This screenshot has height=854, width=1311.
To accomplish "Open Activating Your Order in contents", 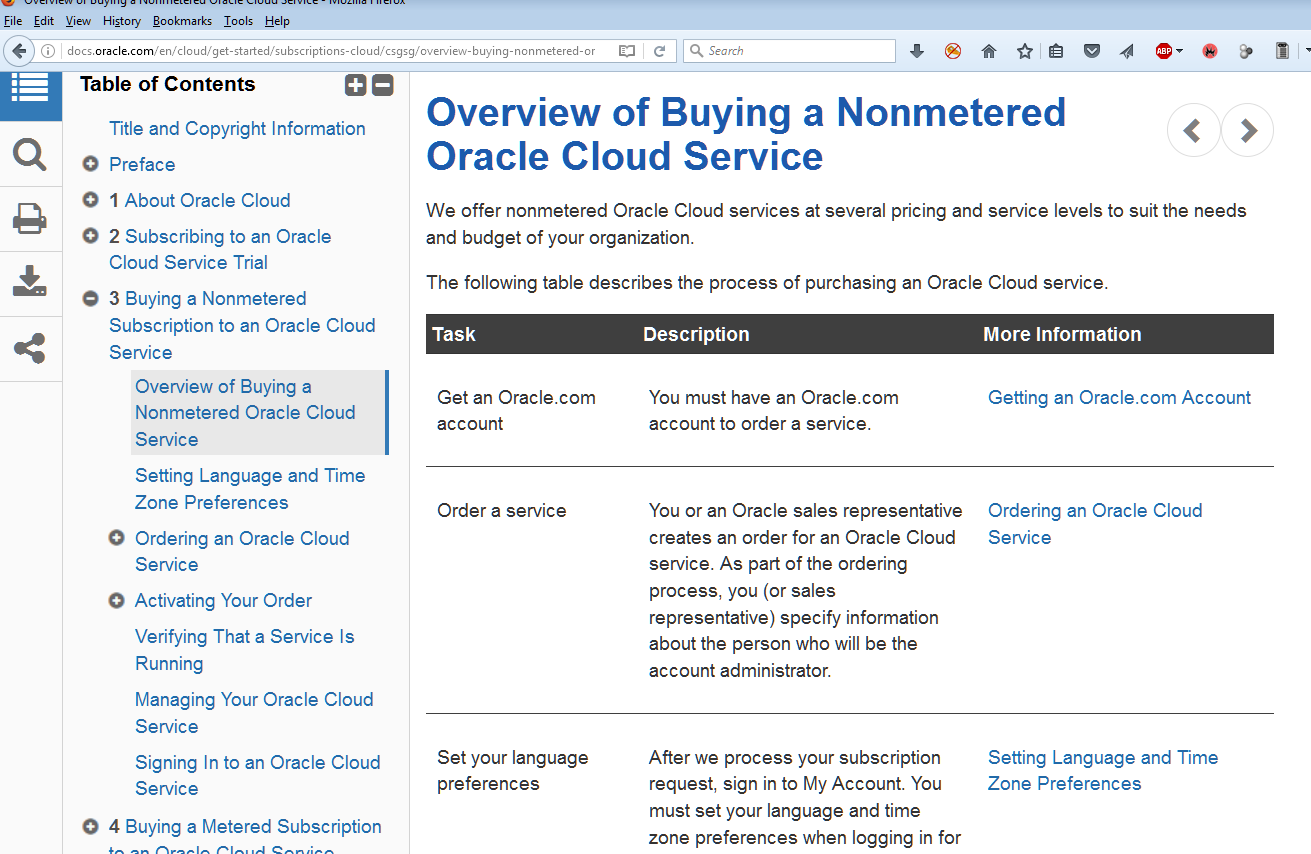I will coord(223,600).
